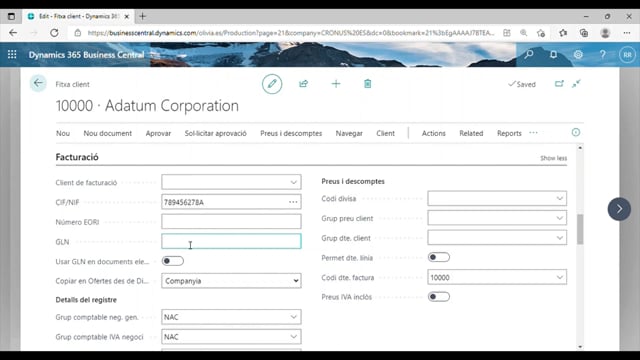The height and width of the screenshot is (360, 640).
Task: Open the settings gear in the header
Action: (x=578, y=54)
